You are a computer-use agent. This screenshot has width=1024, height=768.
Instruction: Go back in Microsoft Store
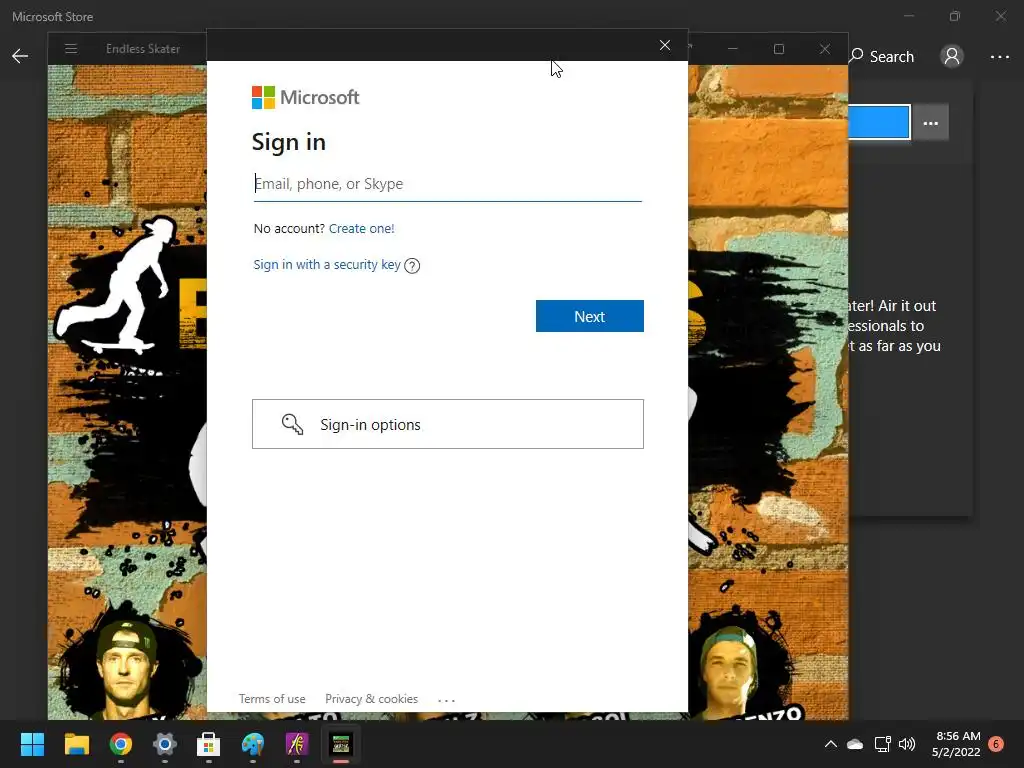20,56
